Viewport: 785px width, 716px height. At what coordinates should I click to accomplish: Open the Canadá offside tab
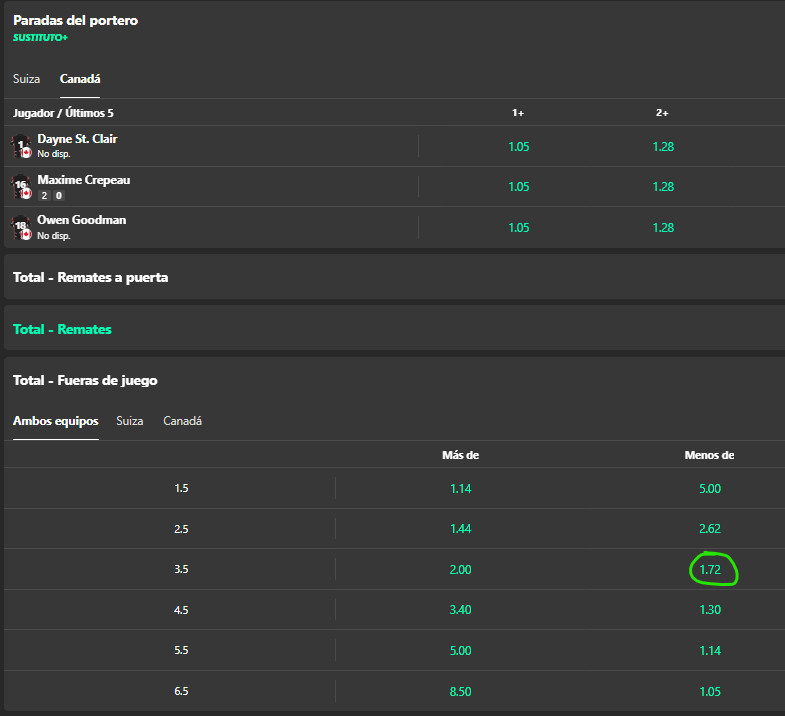[x=182, y=421]
